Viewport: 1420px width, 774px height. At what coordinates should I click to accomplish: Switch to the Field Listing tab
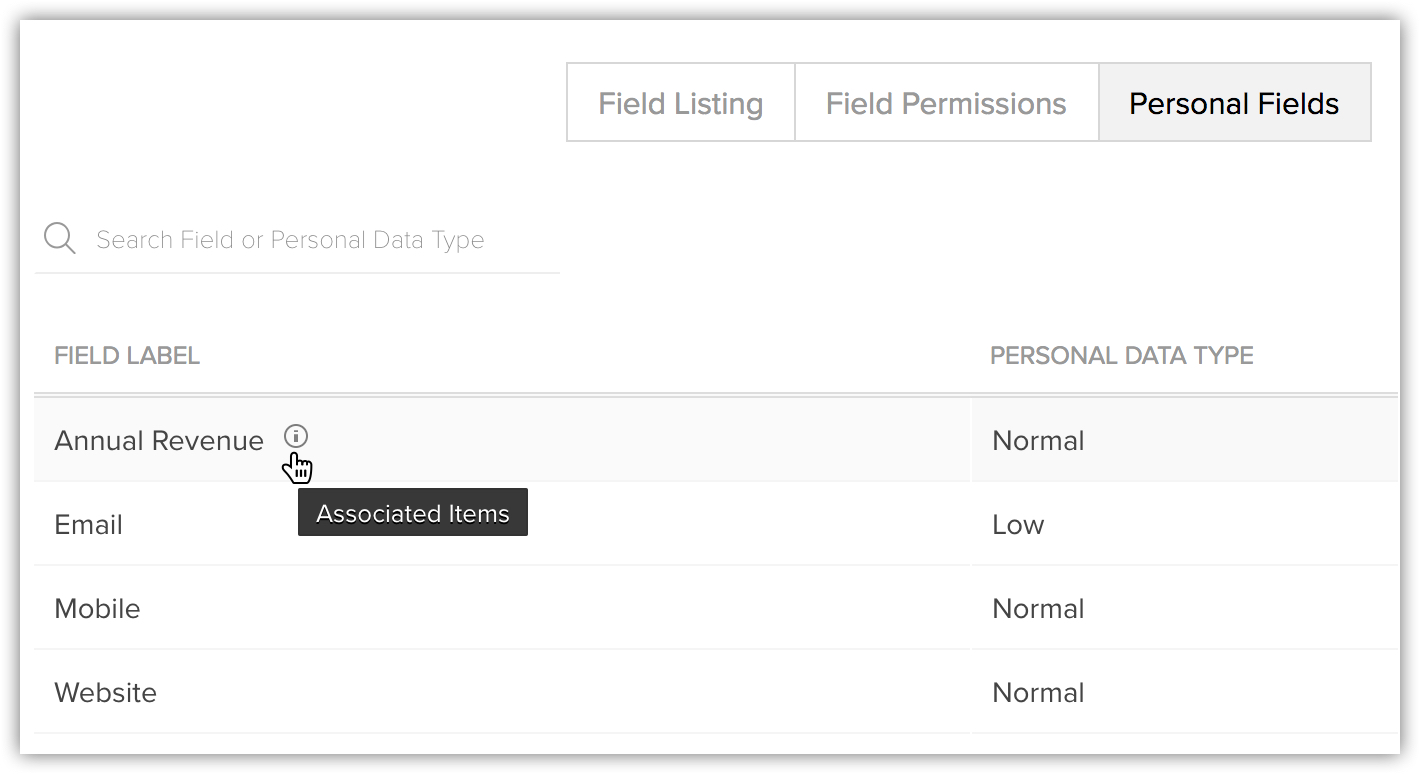coord(681,103)
